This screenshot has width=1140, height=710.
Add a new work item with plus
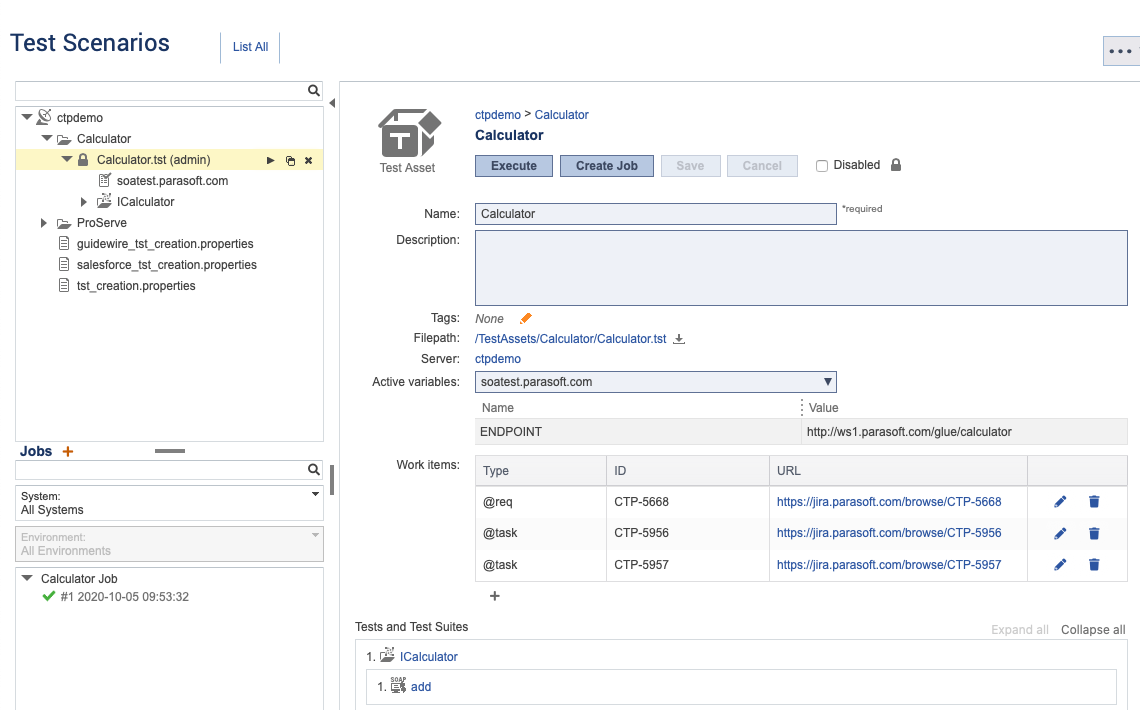(494, 596)
